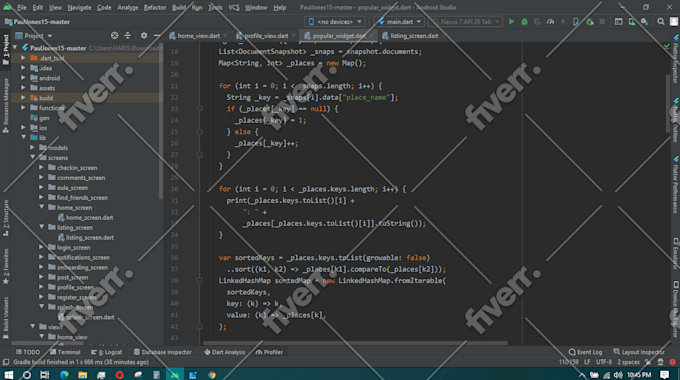Image resolution: width=680 pixels, height=380 pixels.
Task: Open the Event Log
Action: [585, 352]
